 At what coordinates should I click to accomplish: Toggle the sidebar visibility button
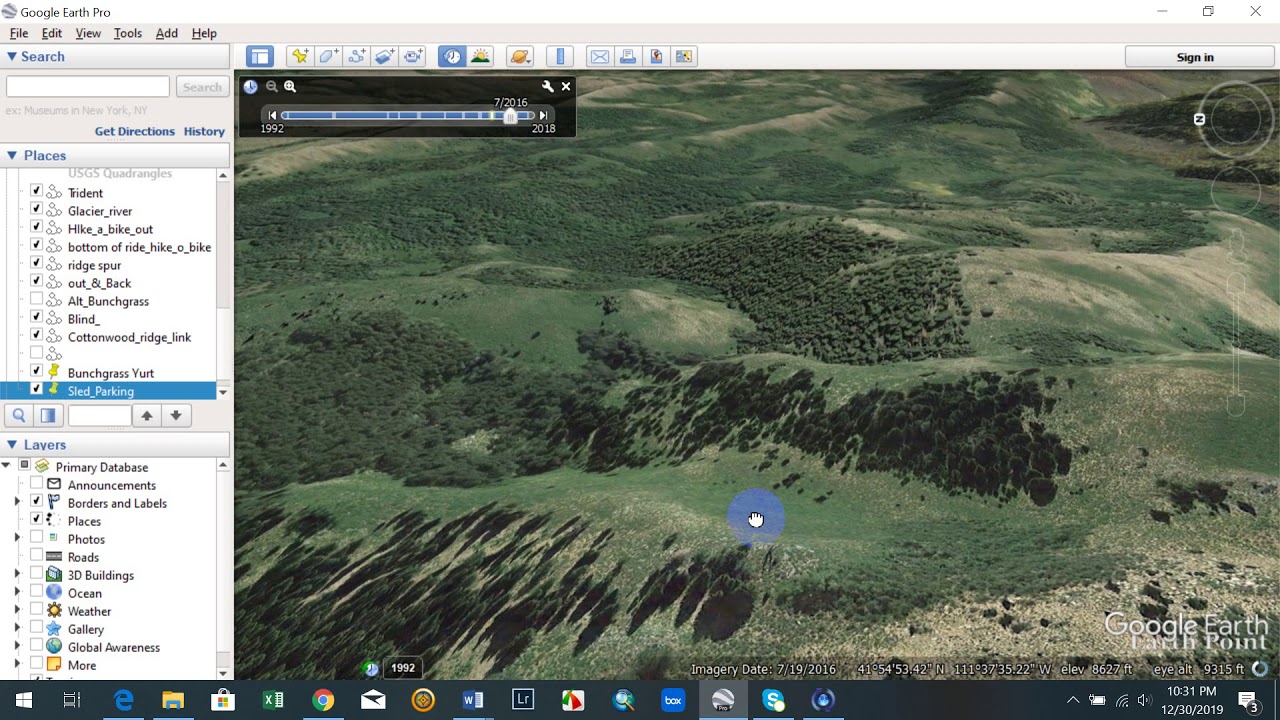pyautogui.click(x=260, y=57)
